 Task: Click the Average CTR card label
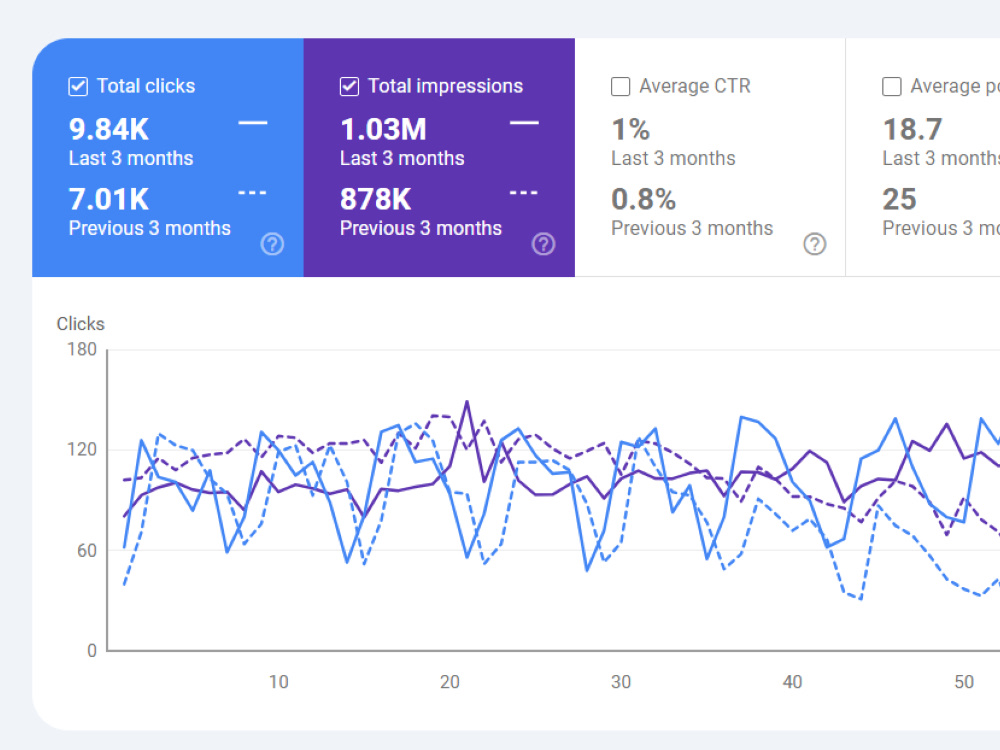point(695,86)
